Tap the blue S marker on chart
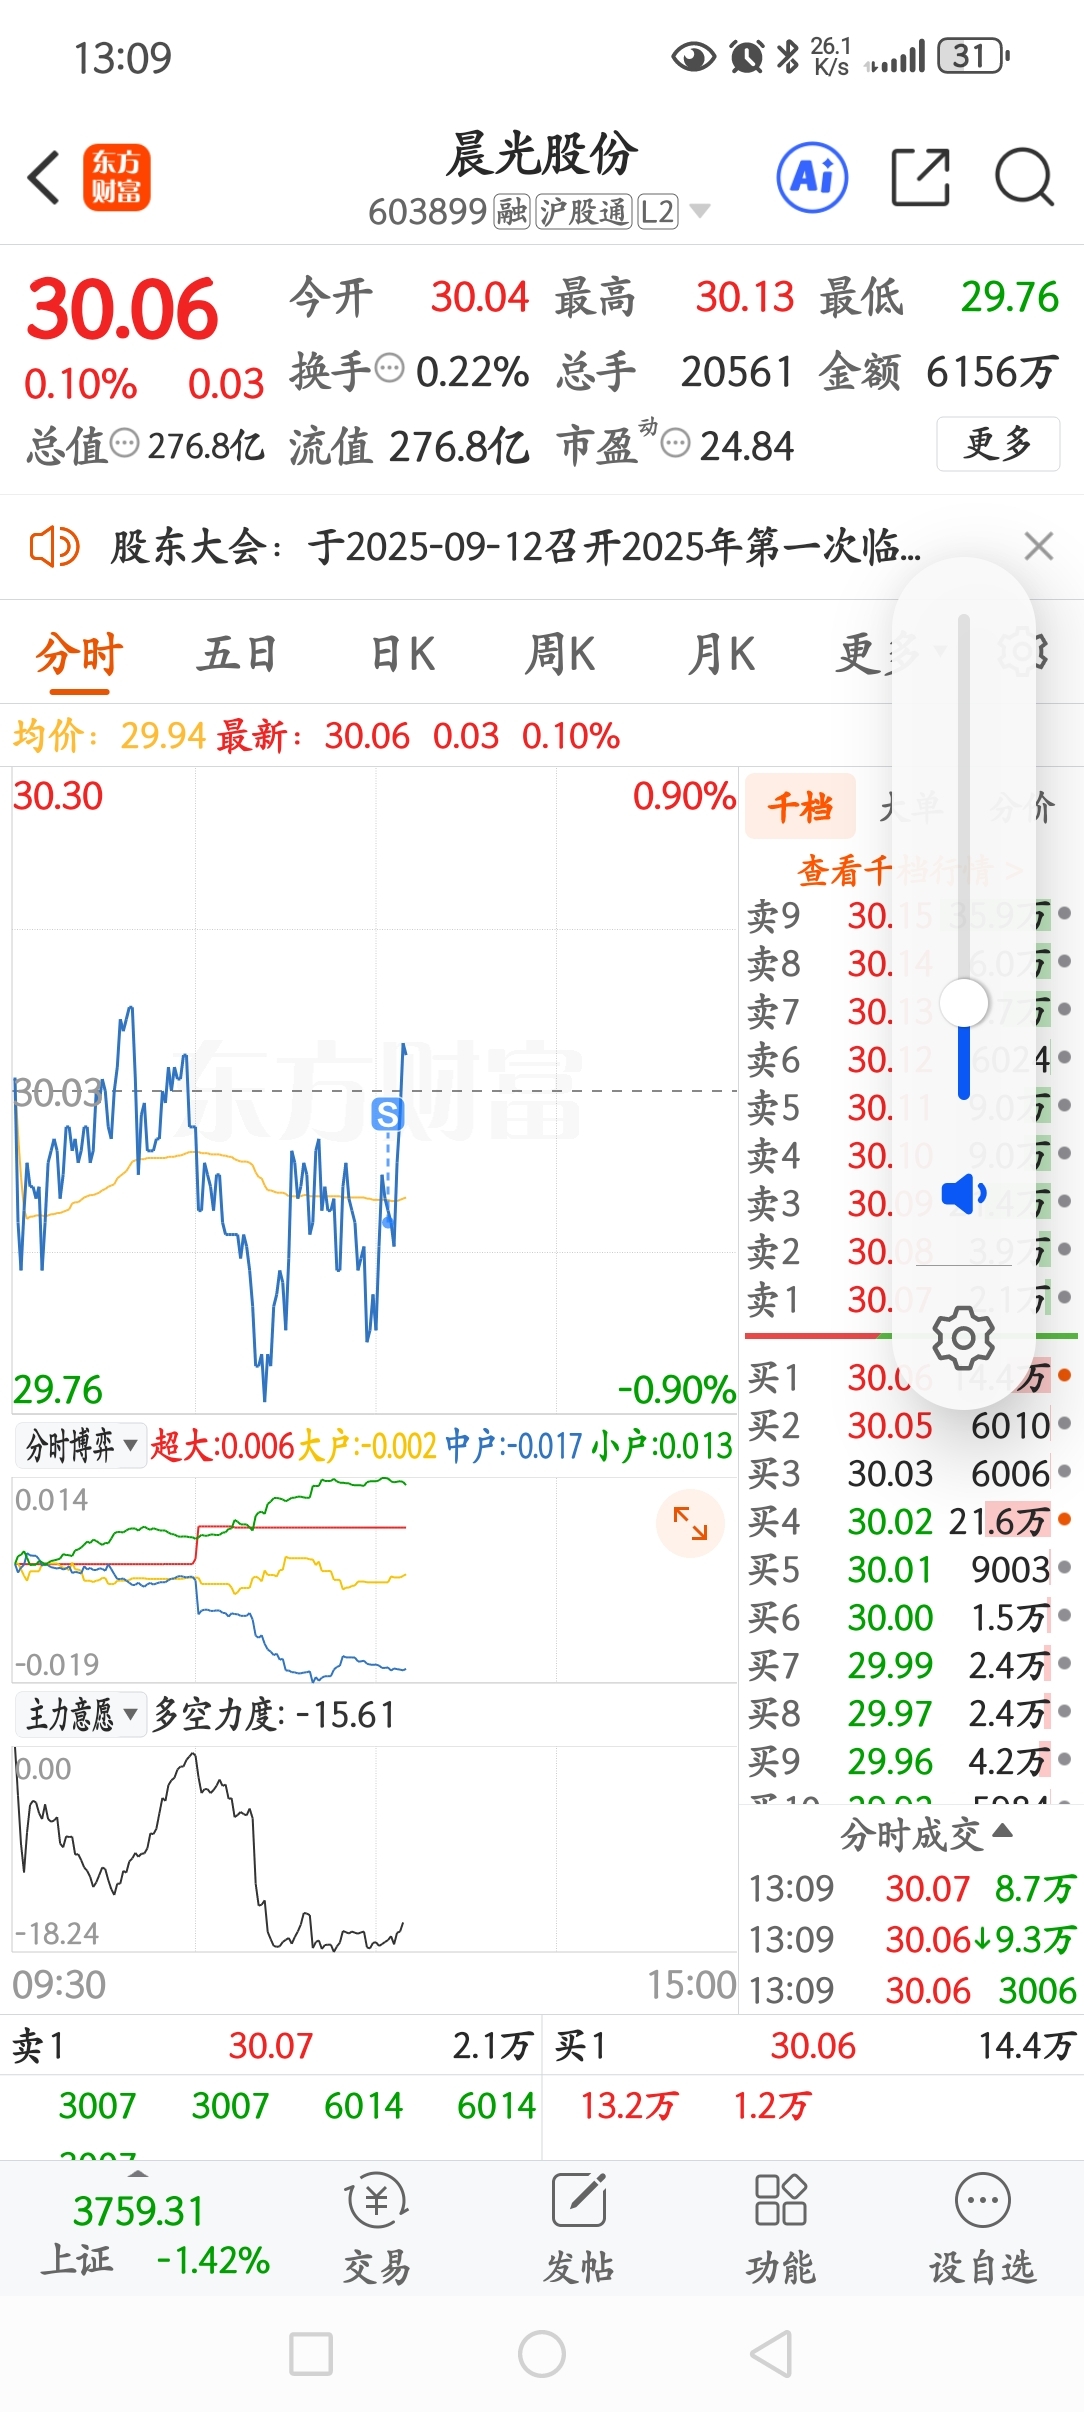 coord(387,1114)
